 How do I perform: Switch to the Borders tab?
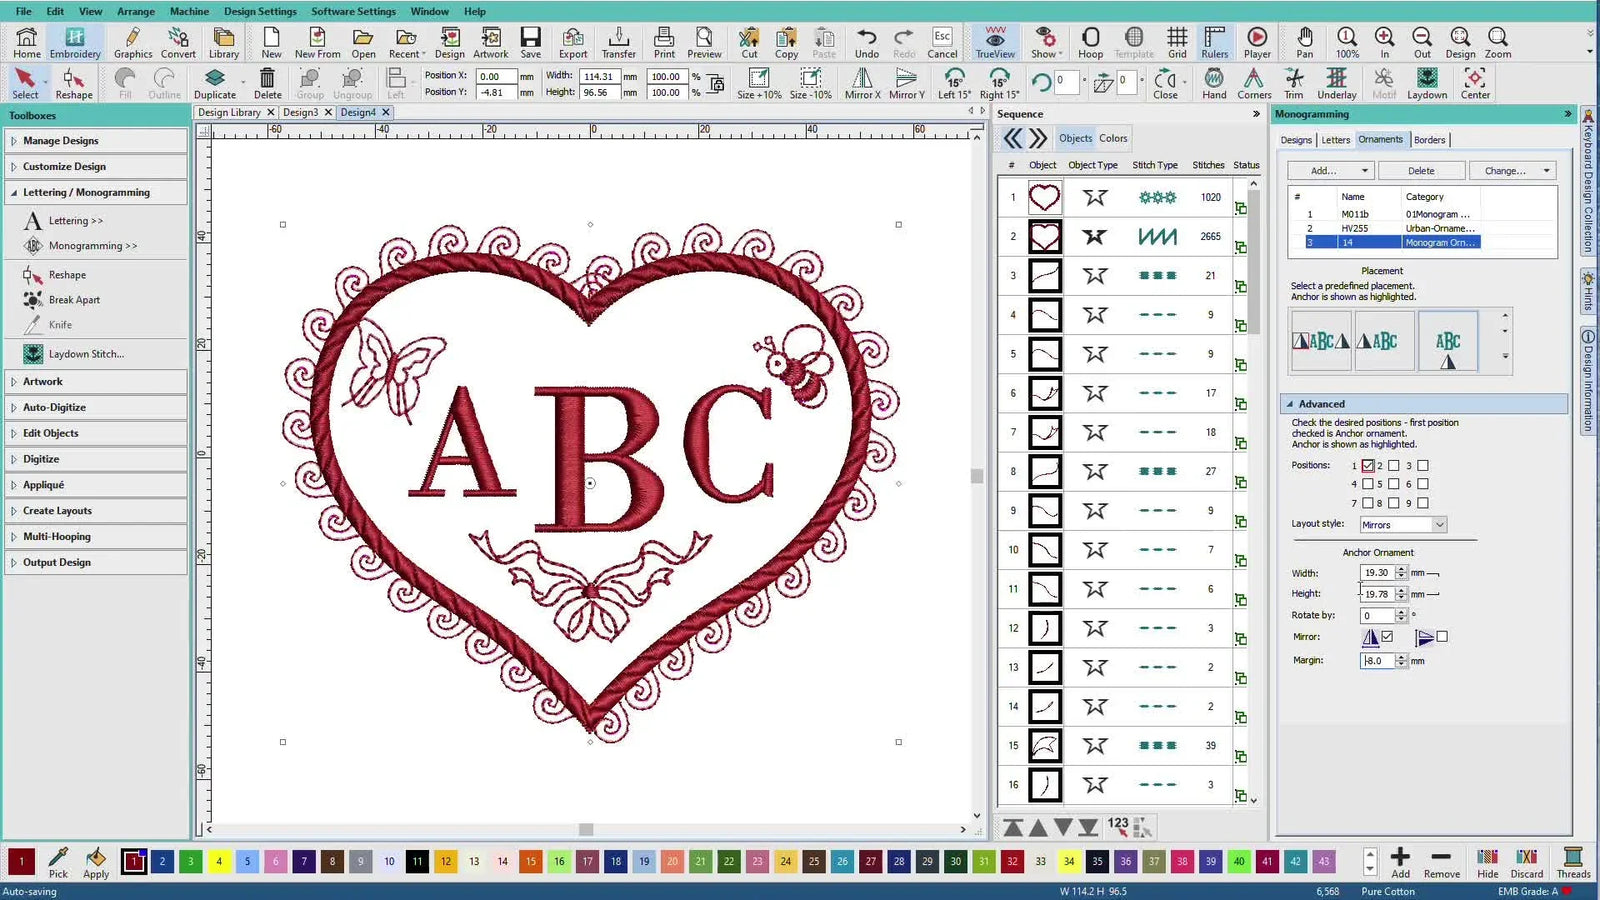(1430, 140)
